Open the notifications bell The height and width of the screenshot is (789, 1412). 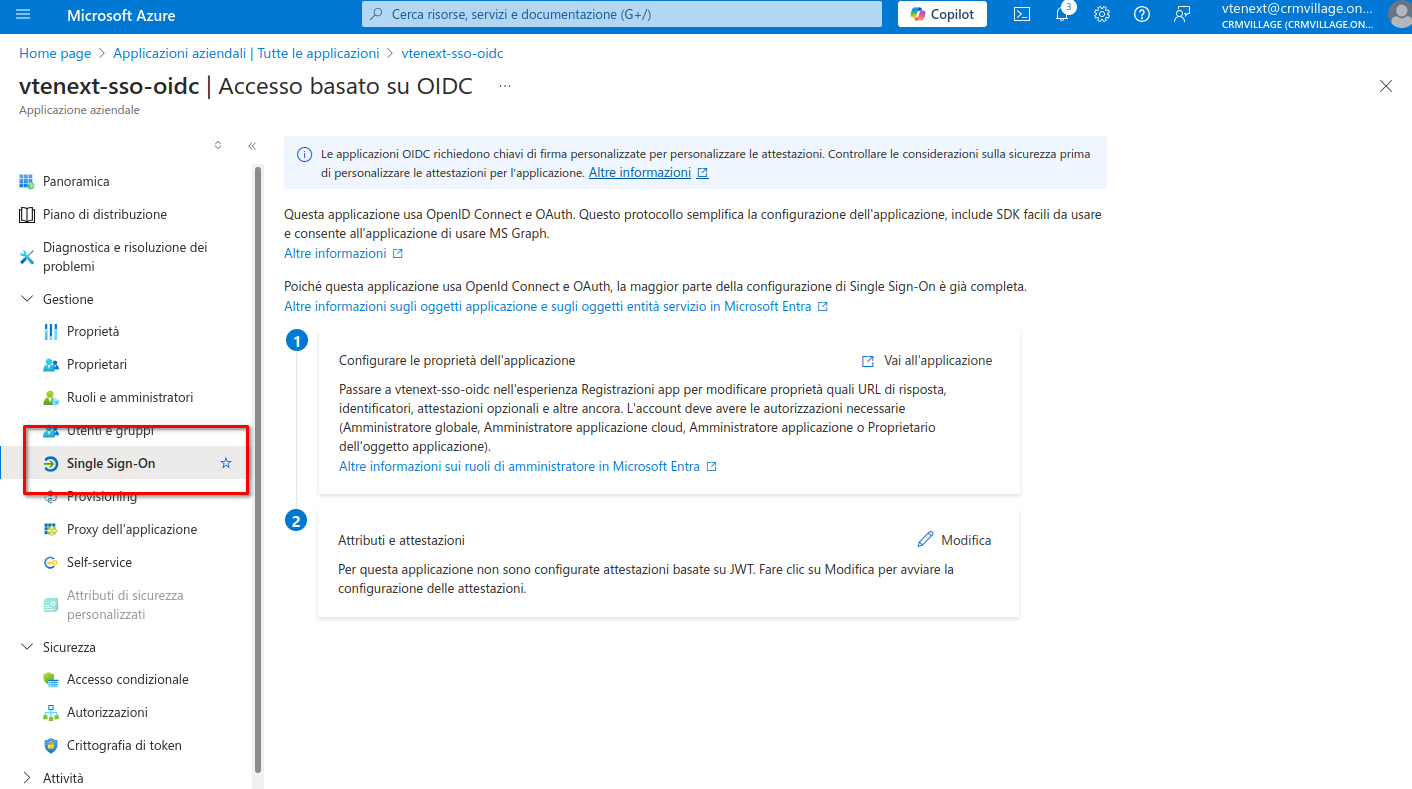click(x=1062, y=14)
